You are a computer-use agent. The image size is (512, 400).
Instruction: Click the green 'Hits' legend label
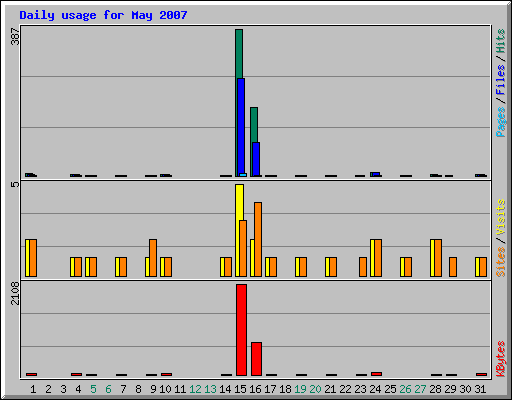[500, 41]
